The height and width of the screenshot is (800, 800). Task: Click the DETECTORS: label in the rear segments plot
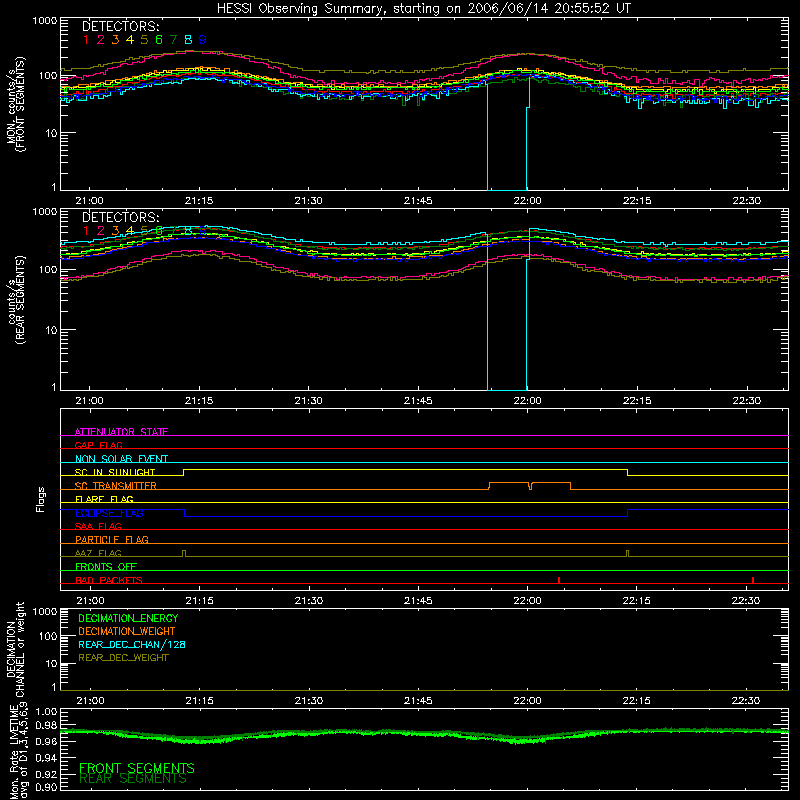[x=120, y=217]
